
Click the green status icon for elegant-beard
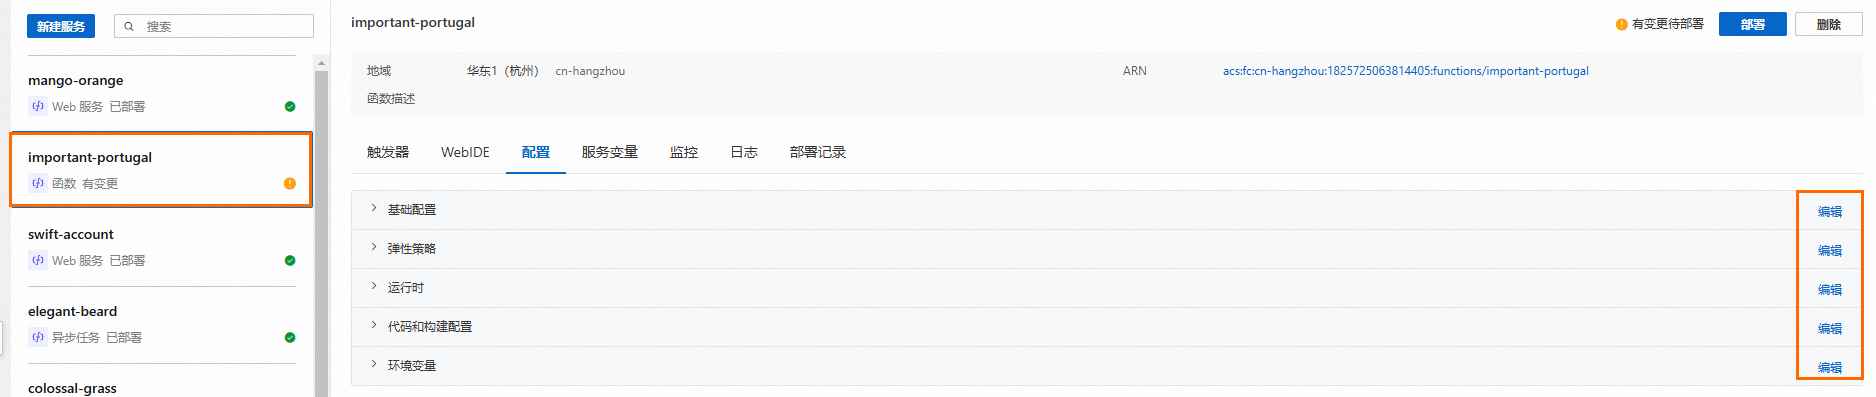290,337
